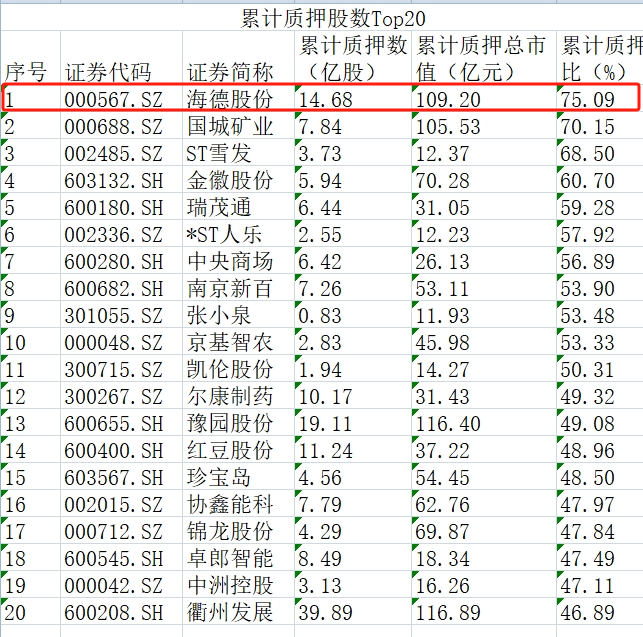Select the cell with value 45.98
643x637 pixels.
[x=484, y=342]
